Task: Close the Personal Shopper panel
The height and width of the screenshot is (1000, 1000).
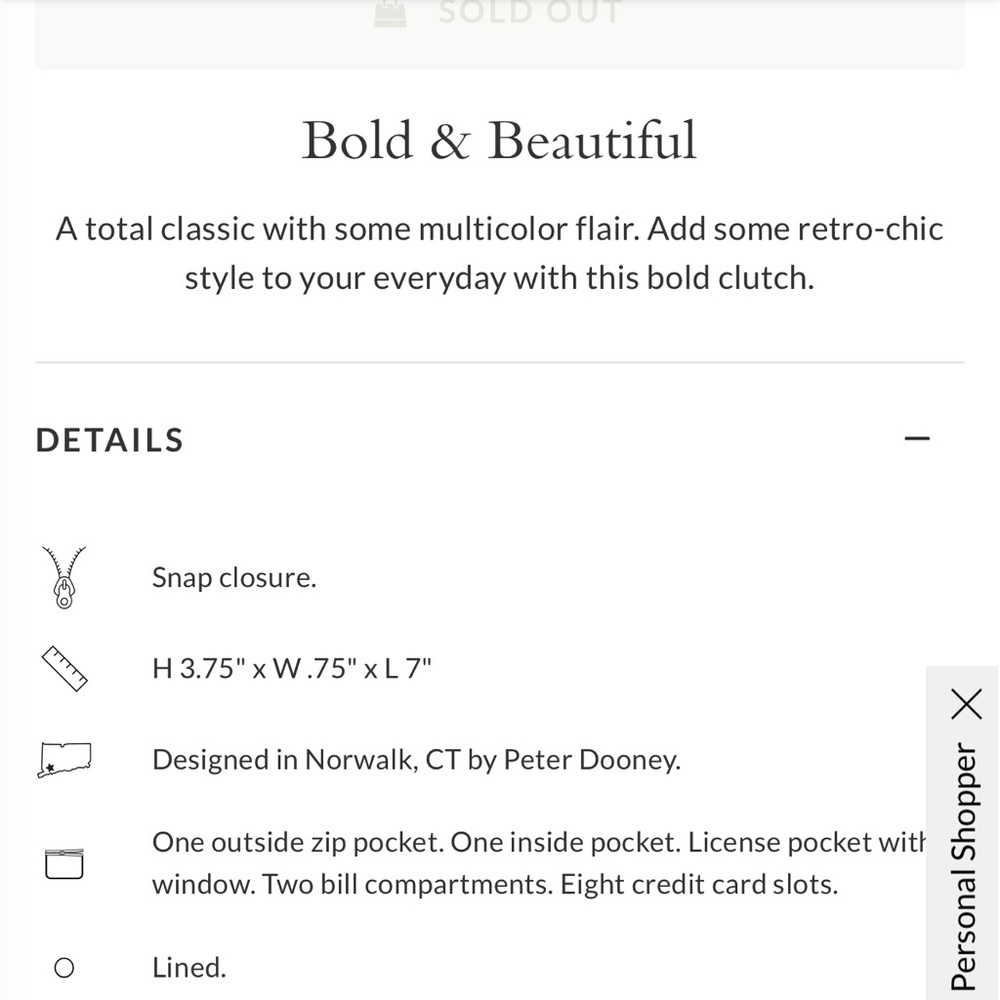Action: coord(966,703)
